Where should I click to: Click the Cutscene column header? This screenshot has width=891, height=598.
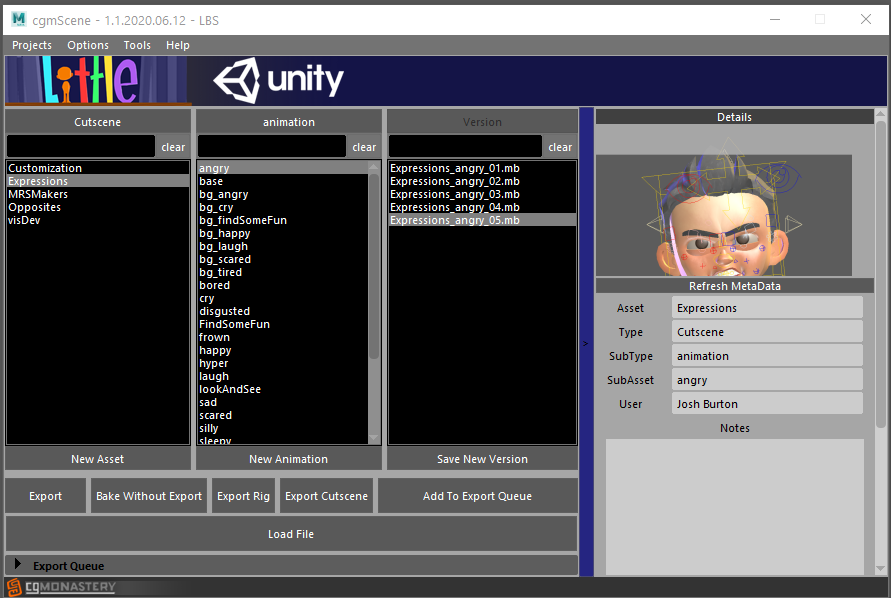tap(98, 122)
